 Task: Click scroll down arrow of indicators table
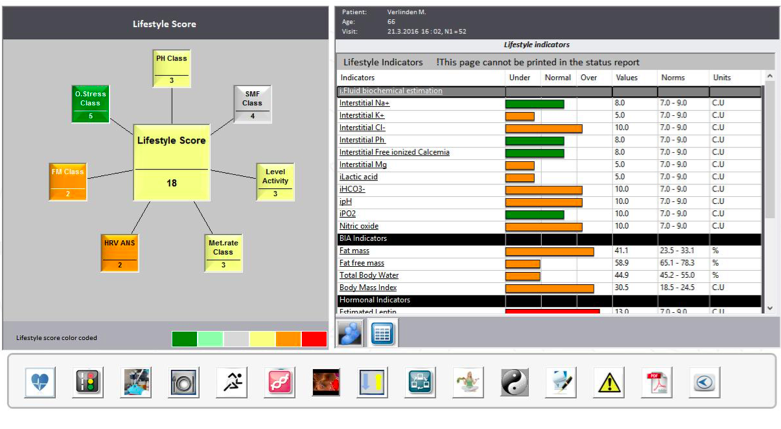pyautogui.click(x=770, y=308)
